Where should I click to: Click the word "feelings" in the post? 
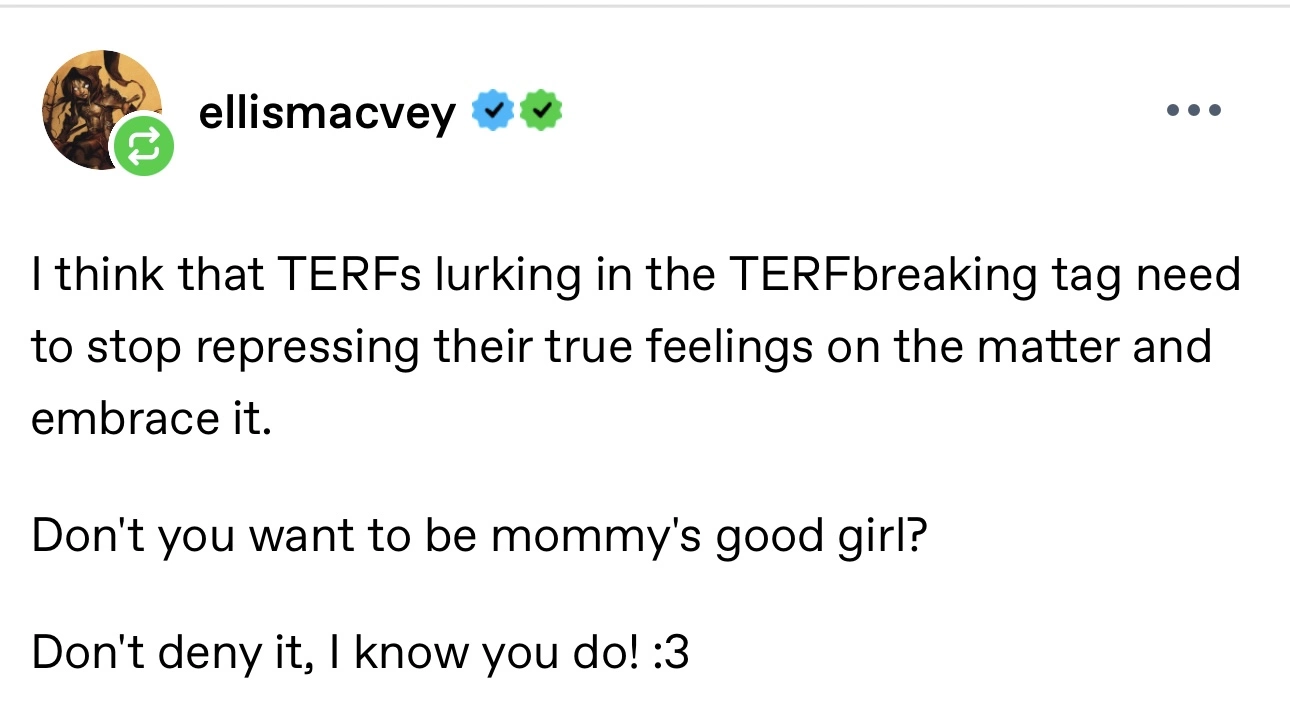[712, 346]
